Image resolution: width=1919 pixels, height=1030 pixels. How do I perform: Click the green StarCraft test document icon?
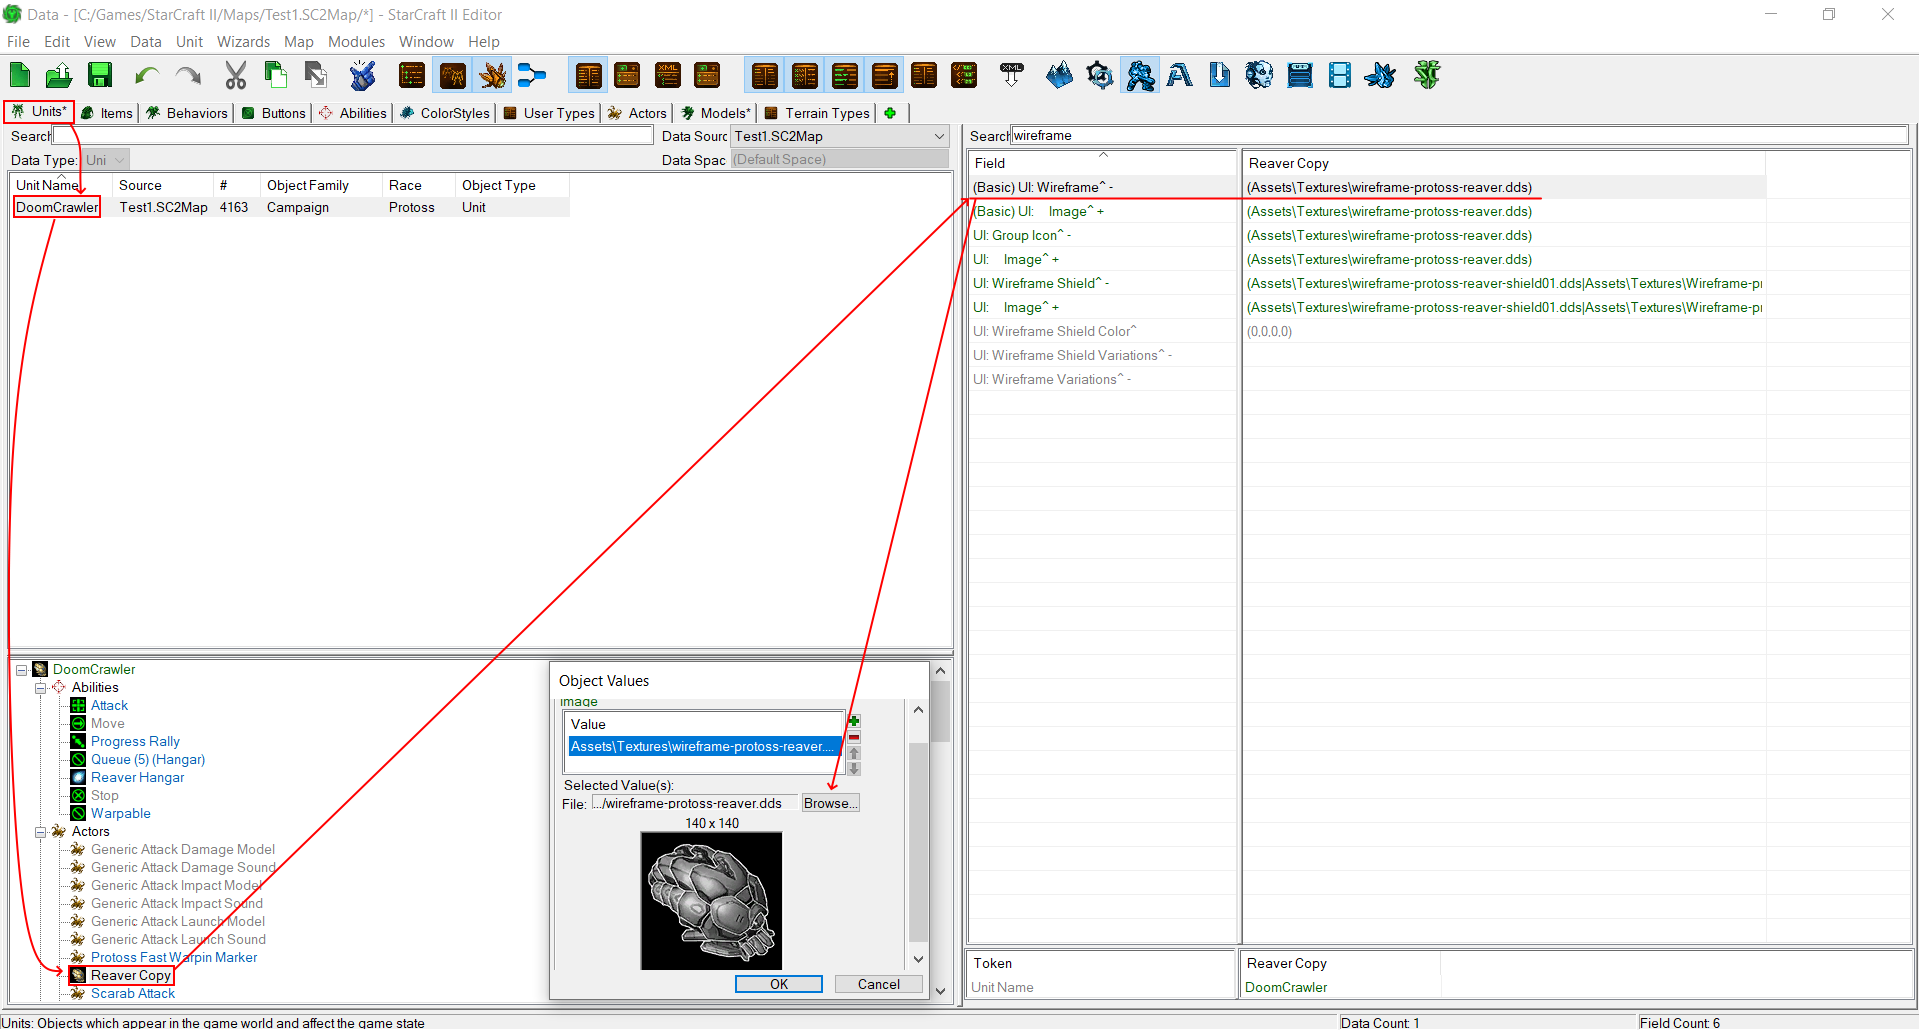tap(1427, 75)
